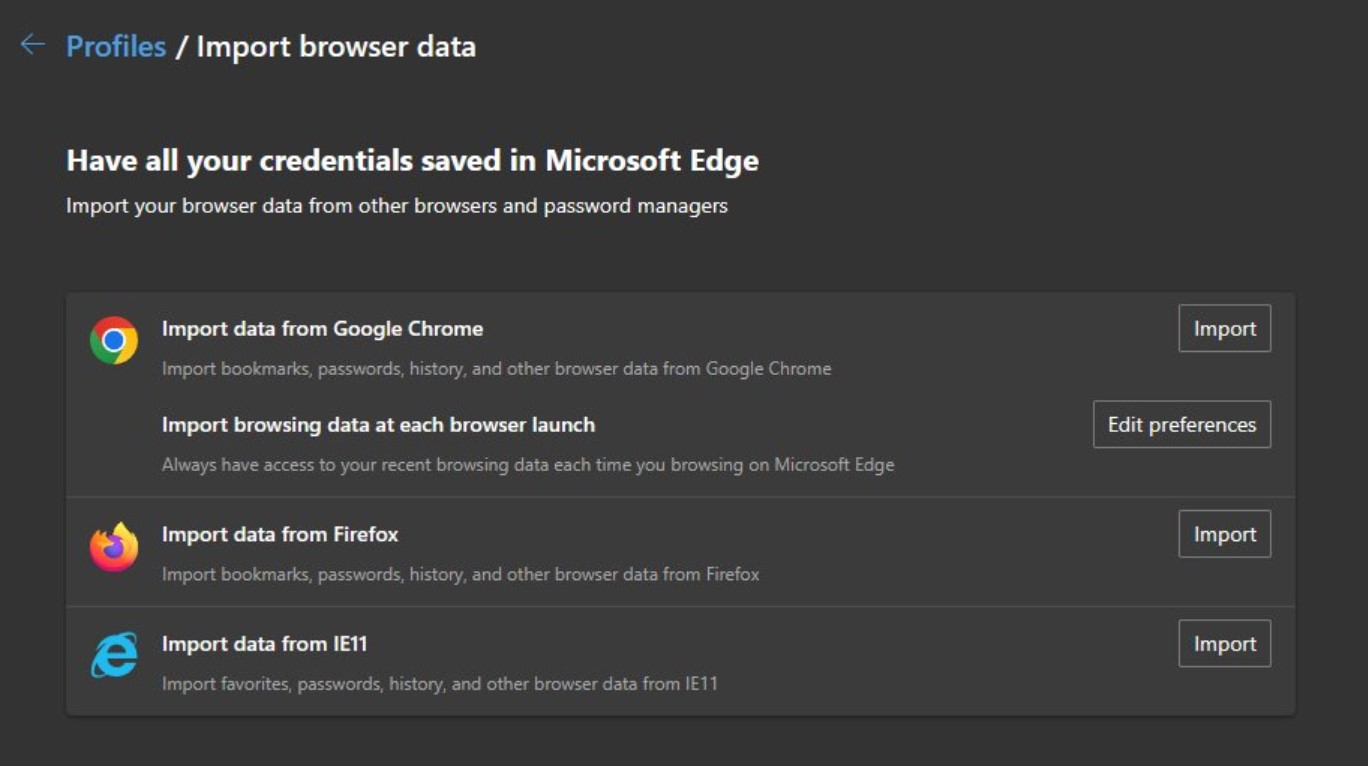This screenshot has height=766, width=1368.
Task: Open Edit preferences for browser launch import
Action: click(x=1181, y=424)
